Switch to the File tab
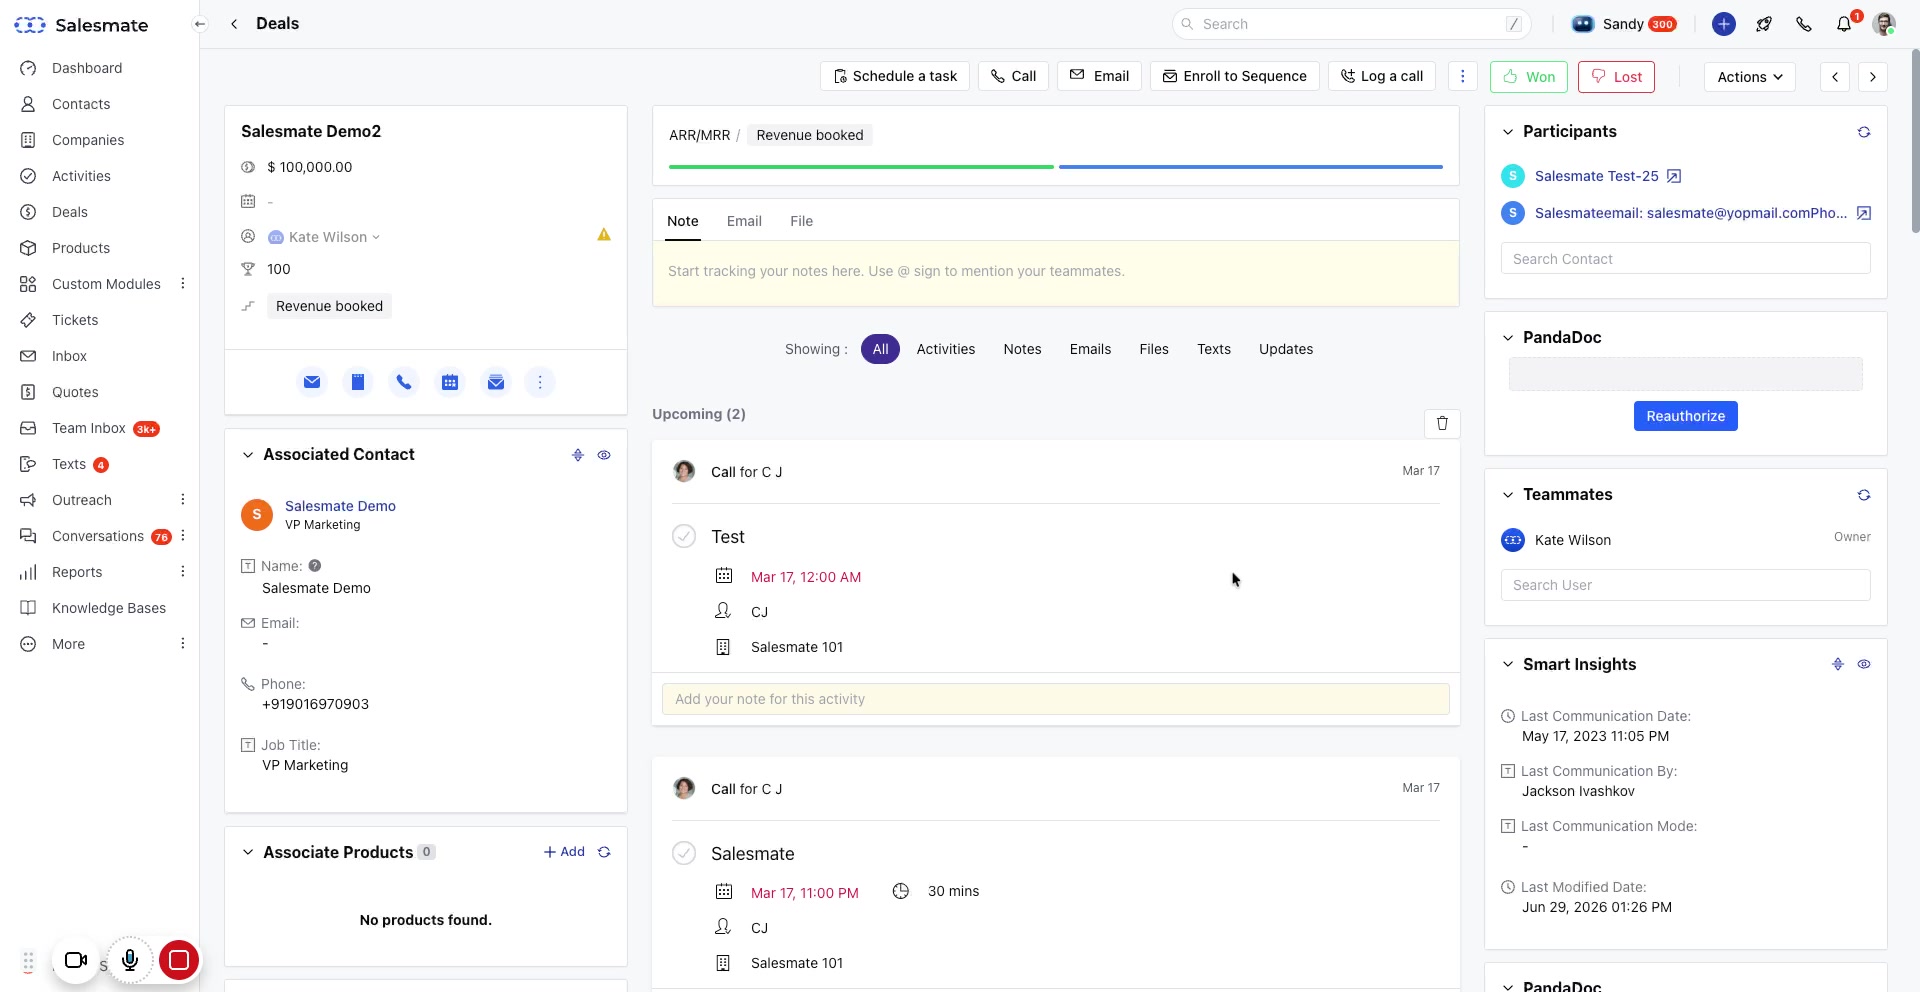 (x=801, y=221)
